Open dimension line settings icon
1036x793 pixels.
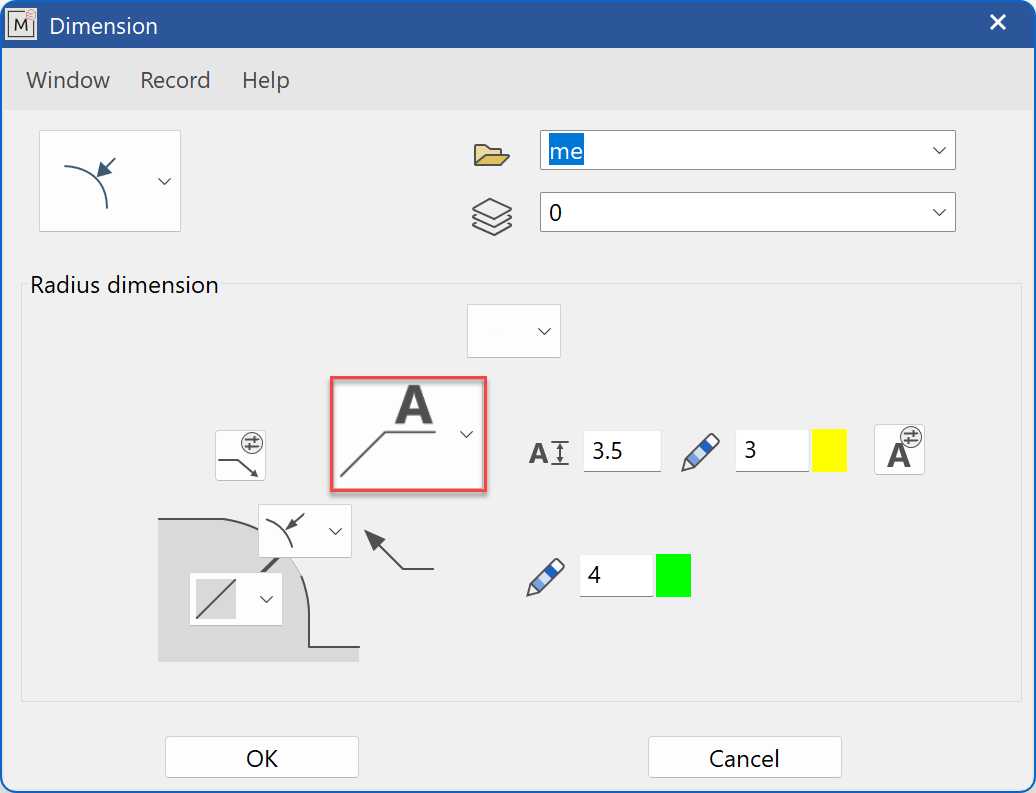point(241,456)
